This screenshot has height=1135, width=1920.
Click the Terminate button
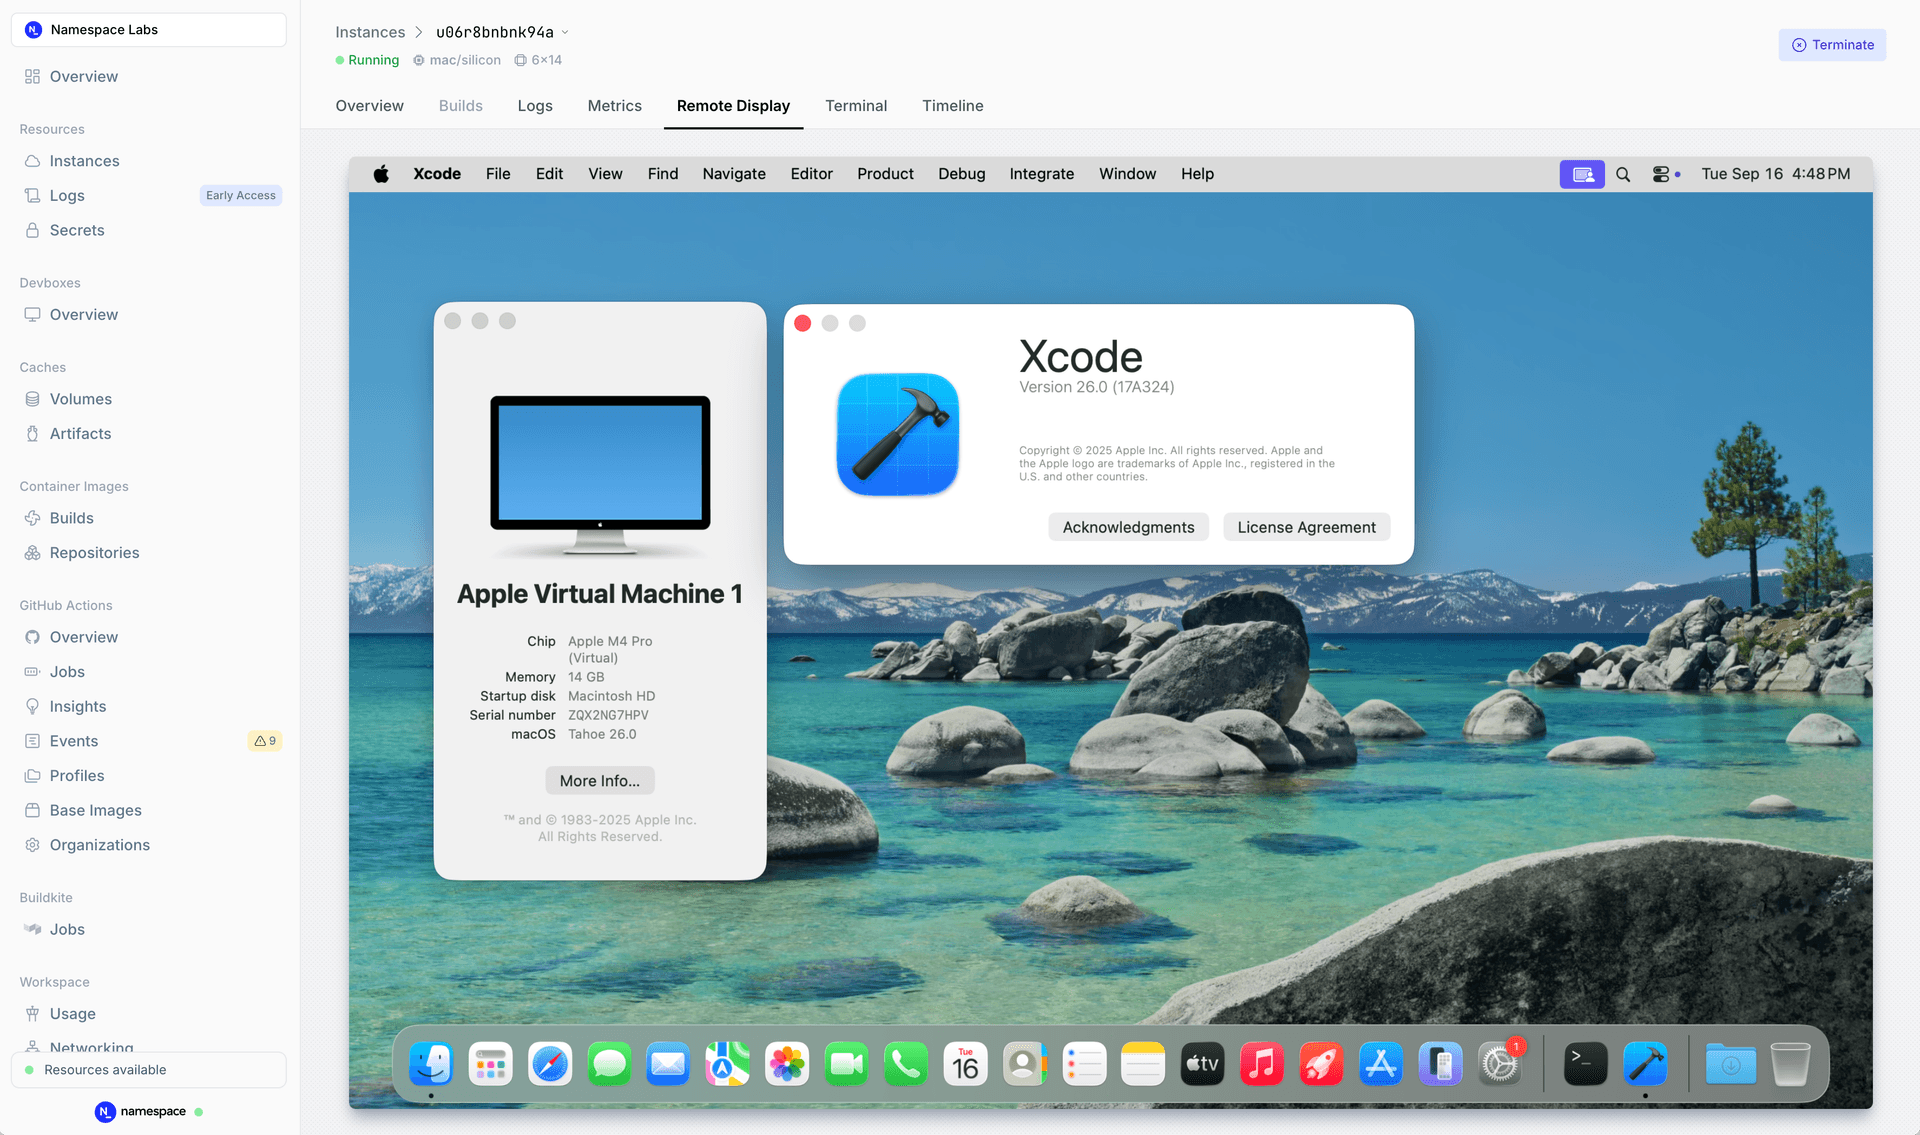pos(1832,44)
